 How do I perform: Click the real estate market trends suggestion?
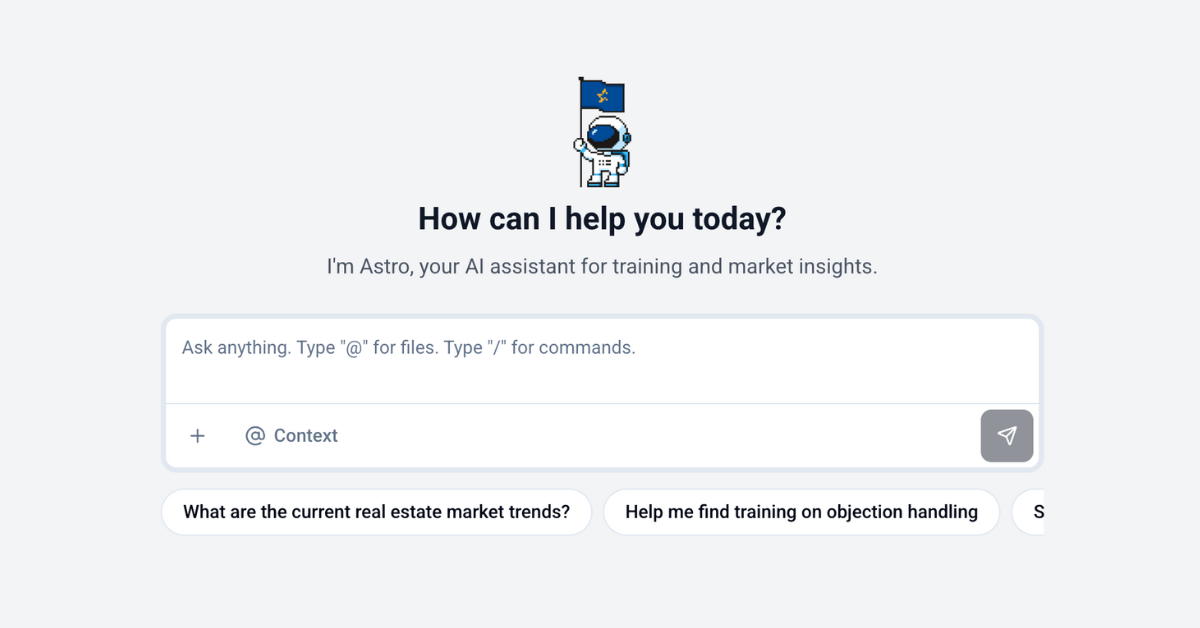click(376, 511)
